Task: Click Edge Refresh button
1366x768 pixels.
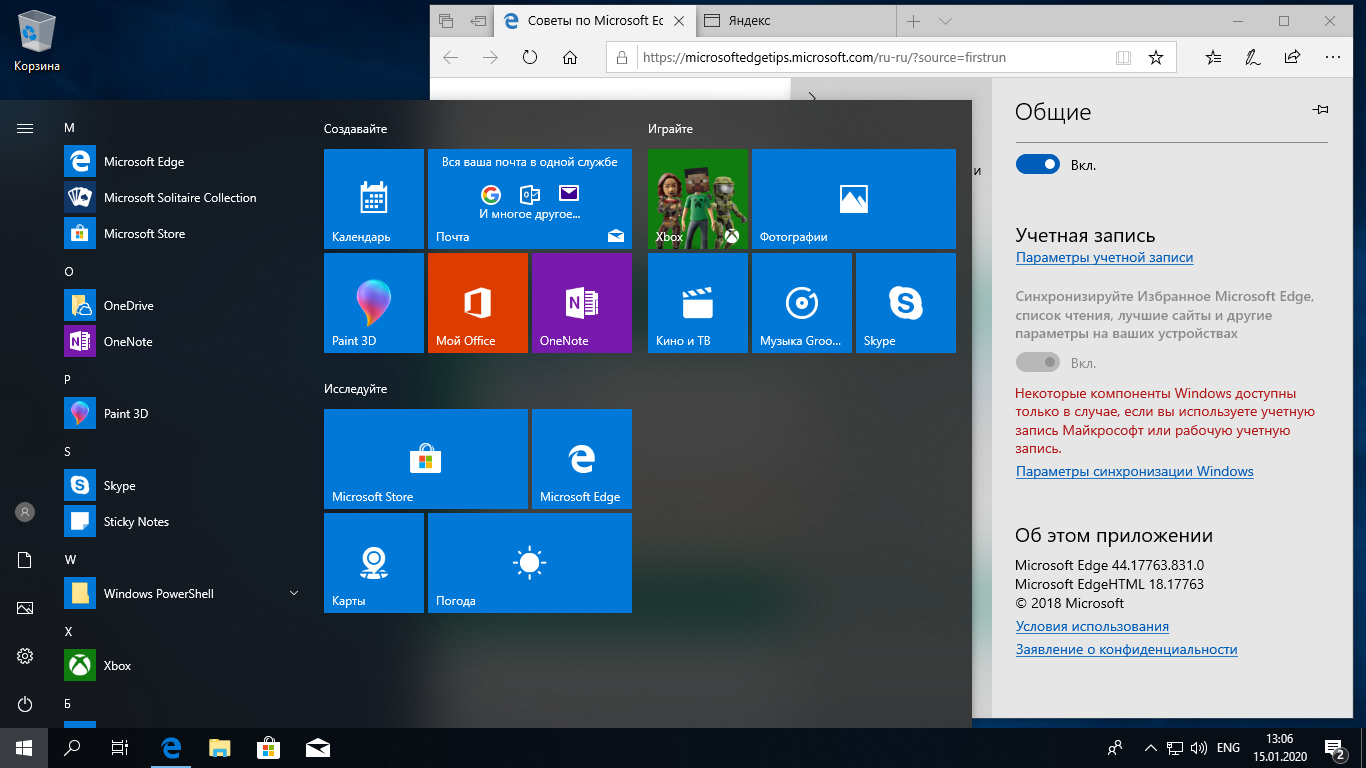Action: tap(530, 57)
